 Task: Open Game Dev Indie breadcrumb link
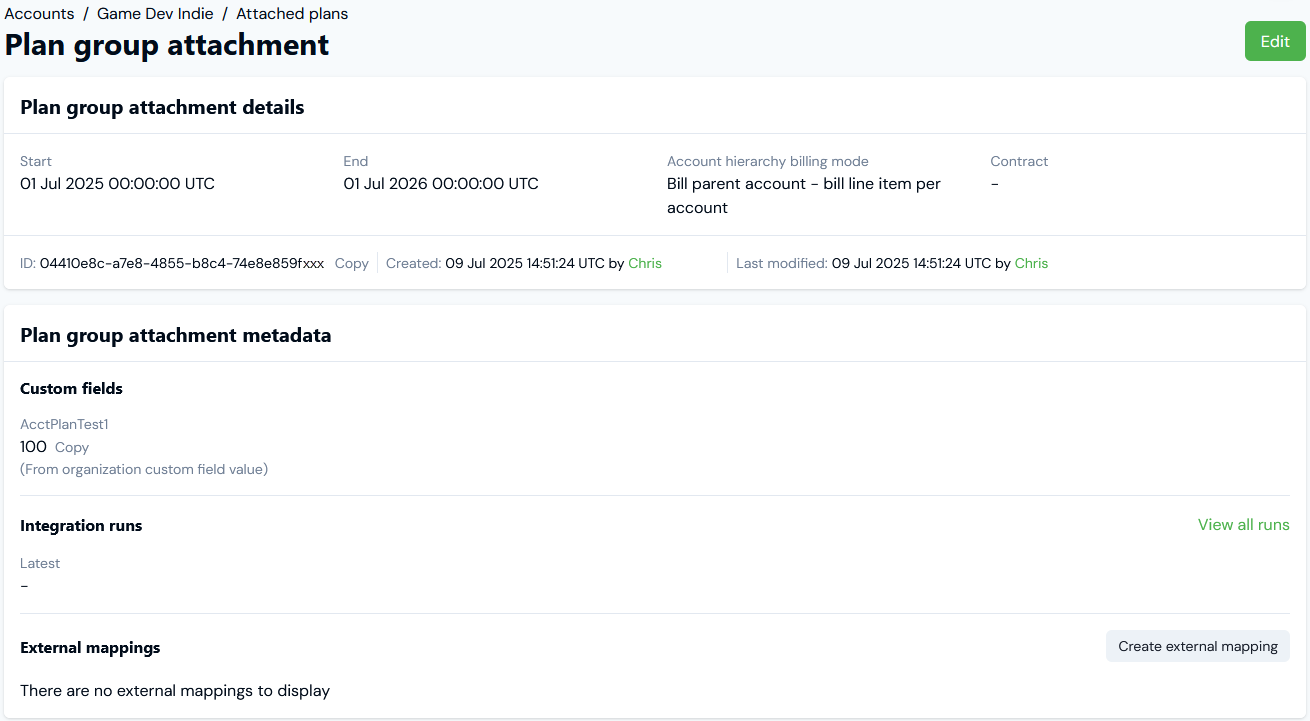pos(155,14)
